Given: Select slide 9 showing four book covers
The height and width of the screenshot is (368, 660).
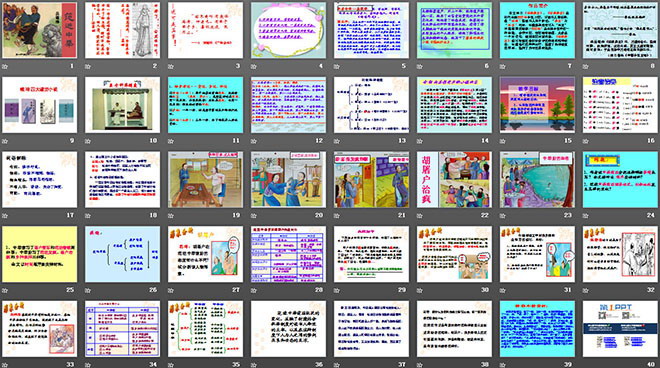Looking at the screenshot, I should 40,105.
